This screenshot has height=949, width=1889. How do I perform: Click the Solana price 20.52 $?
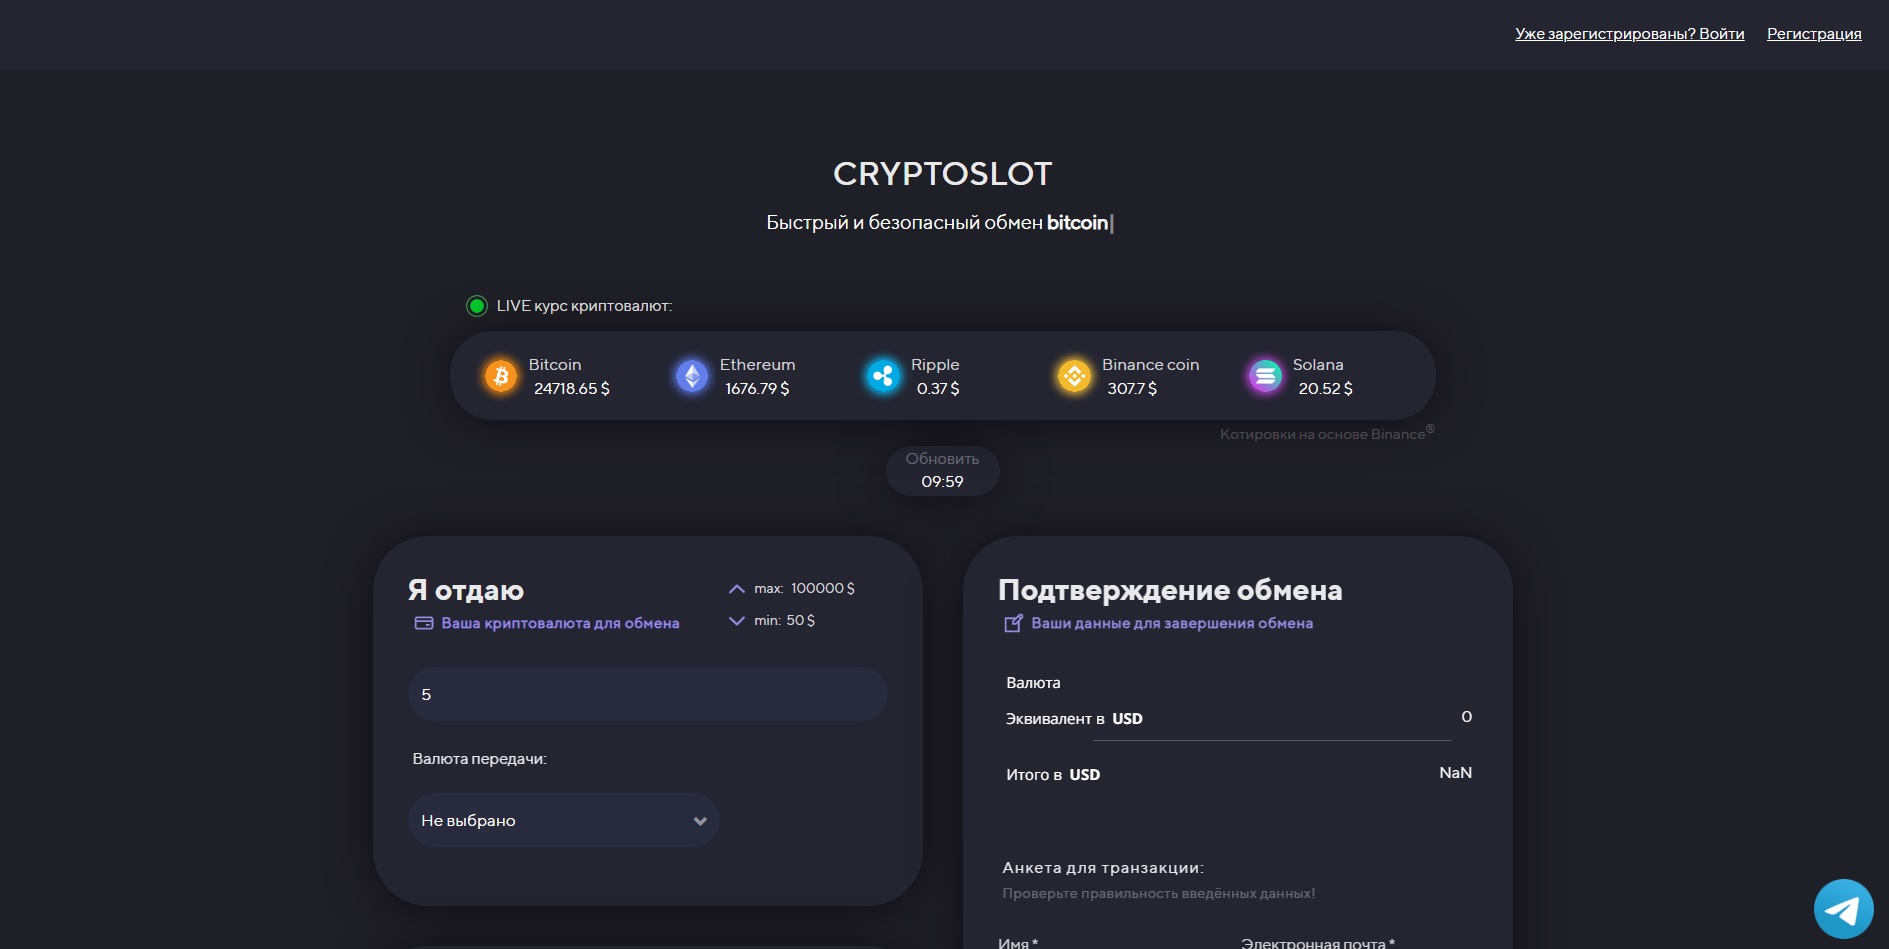pos(1325,389)
